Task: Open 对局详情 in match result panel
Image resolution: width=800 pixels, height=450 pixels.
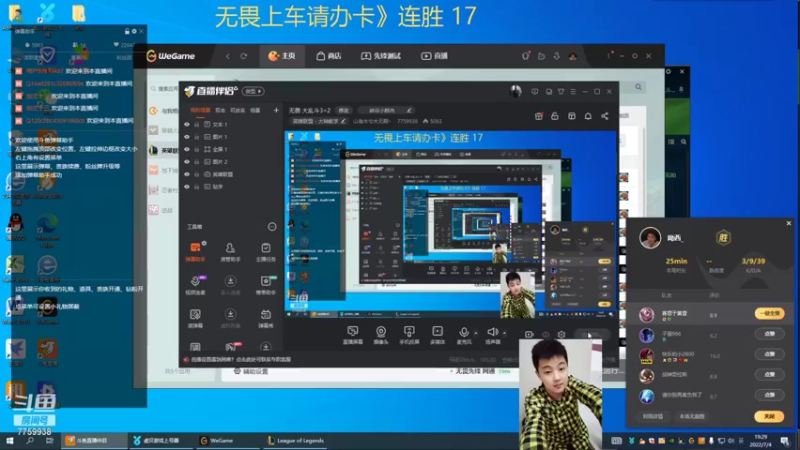Action: pos(653,416)
